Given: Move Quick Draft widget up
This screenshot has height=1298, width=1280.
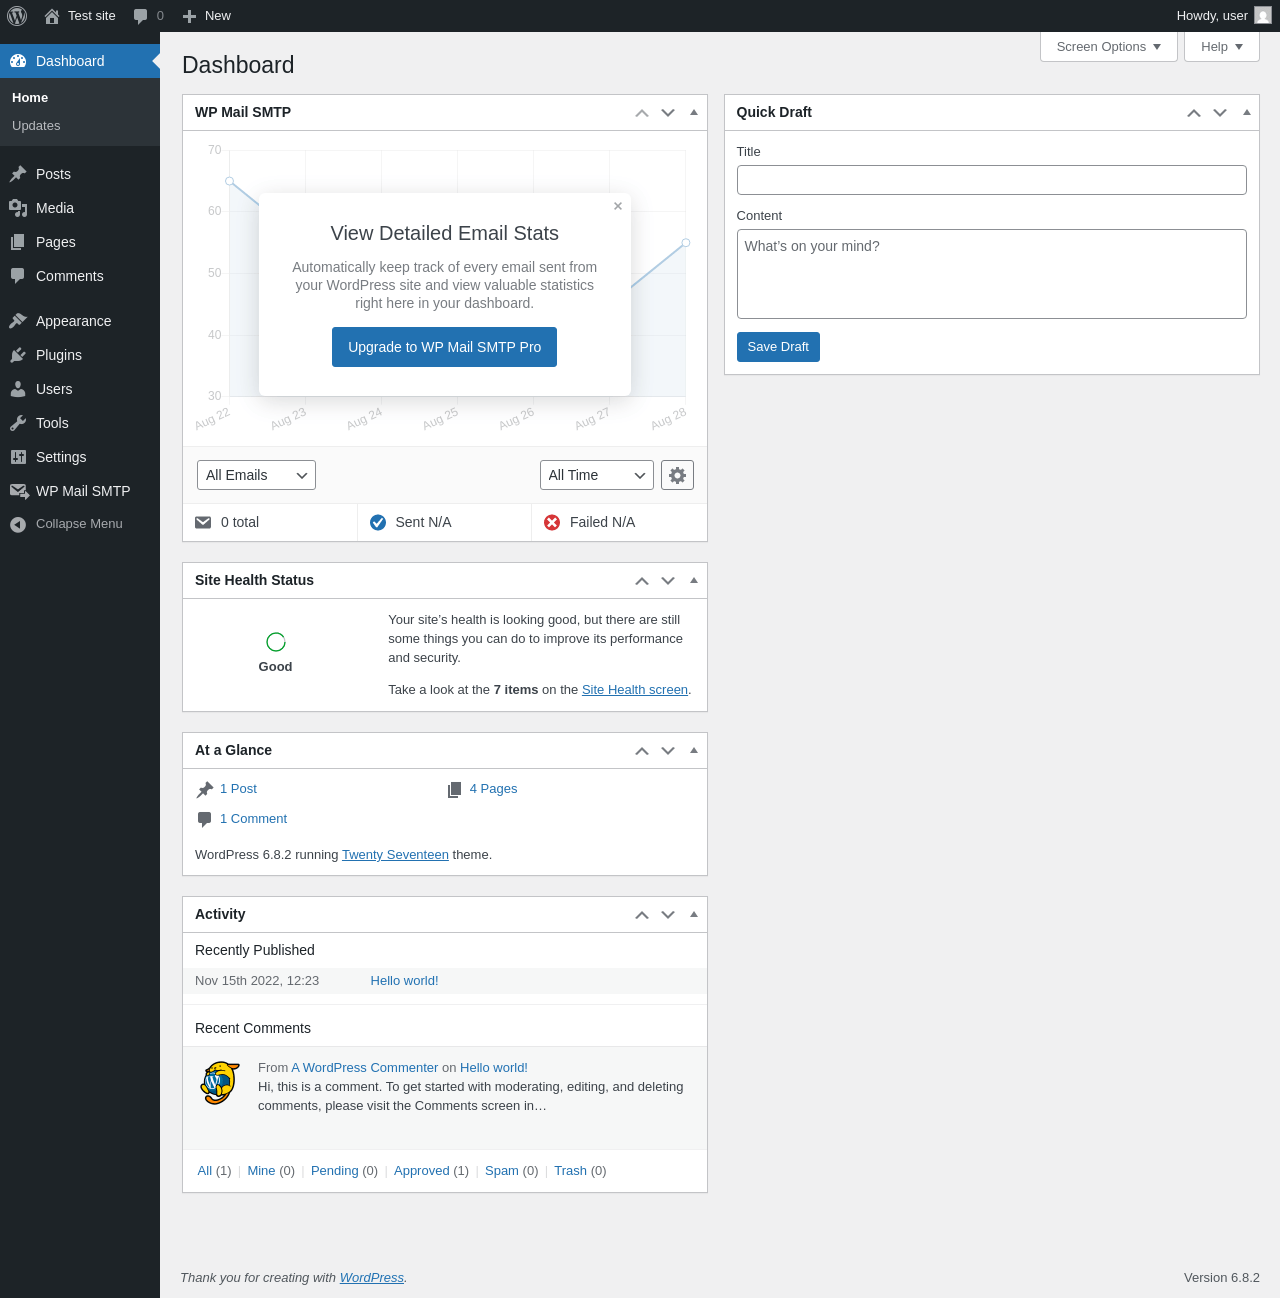Looking at the screenshot, I should (1194, 112).
